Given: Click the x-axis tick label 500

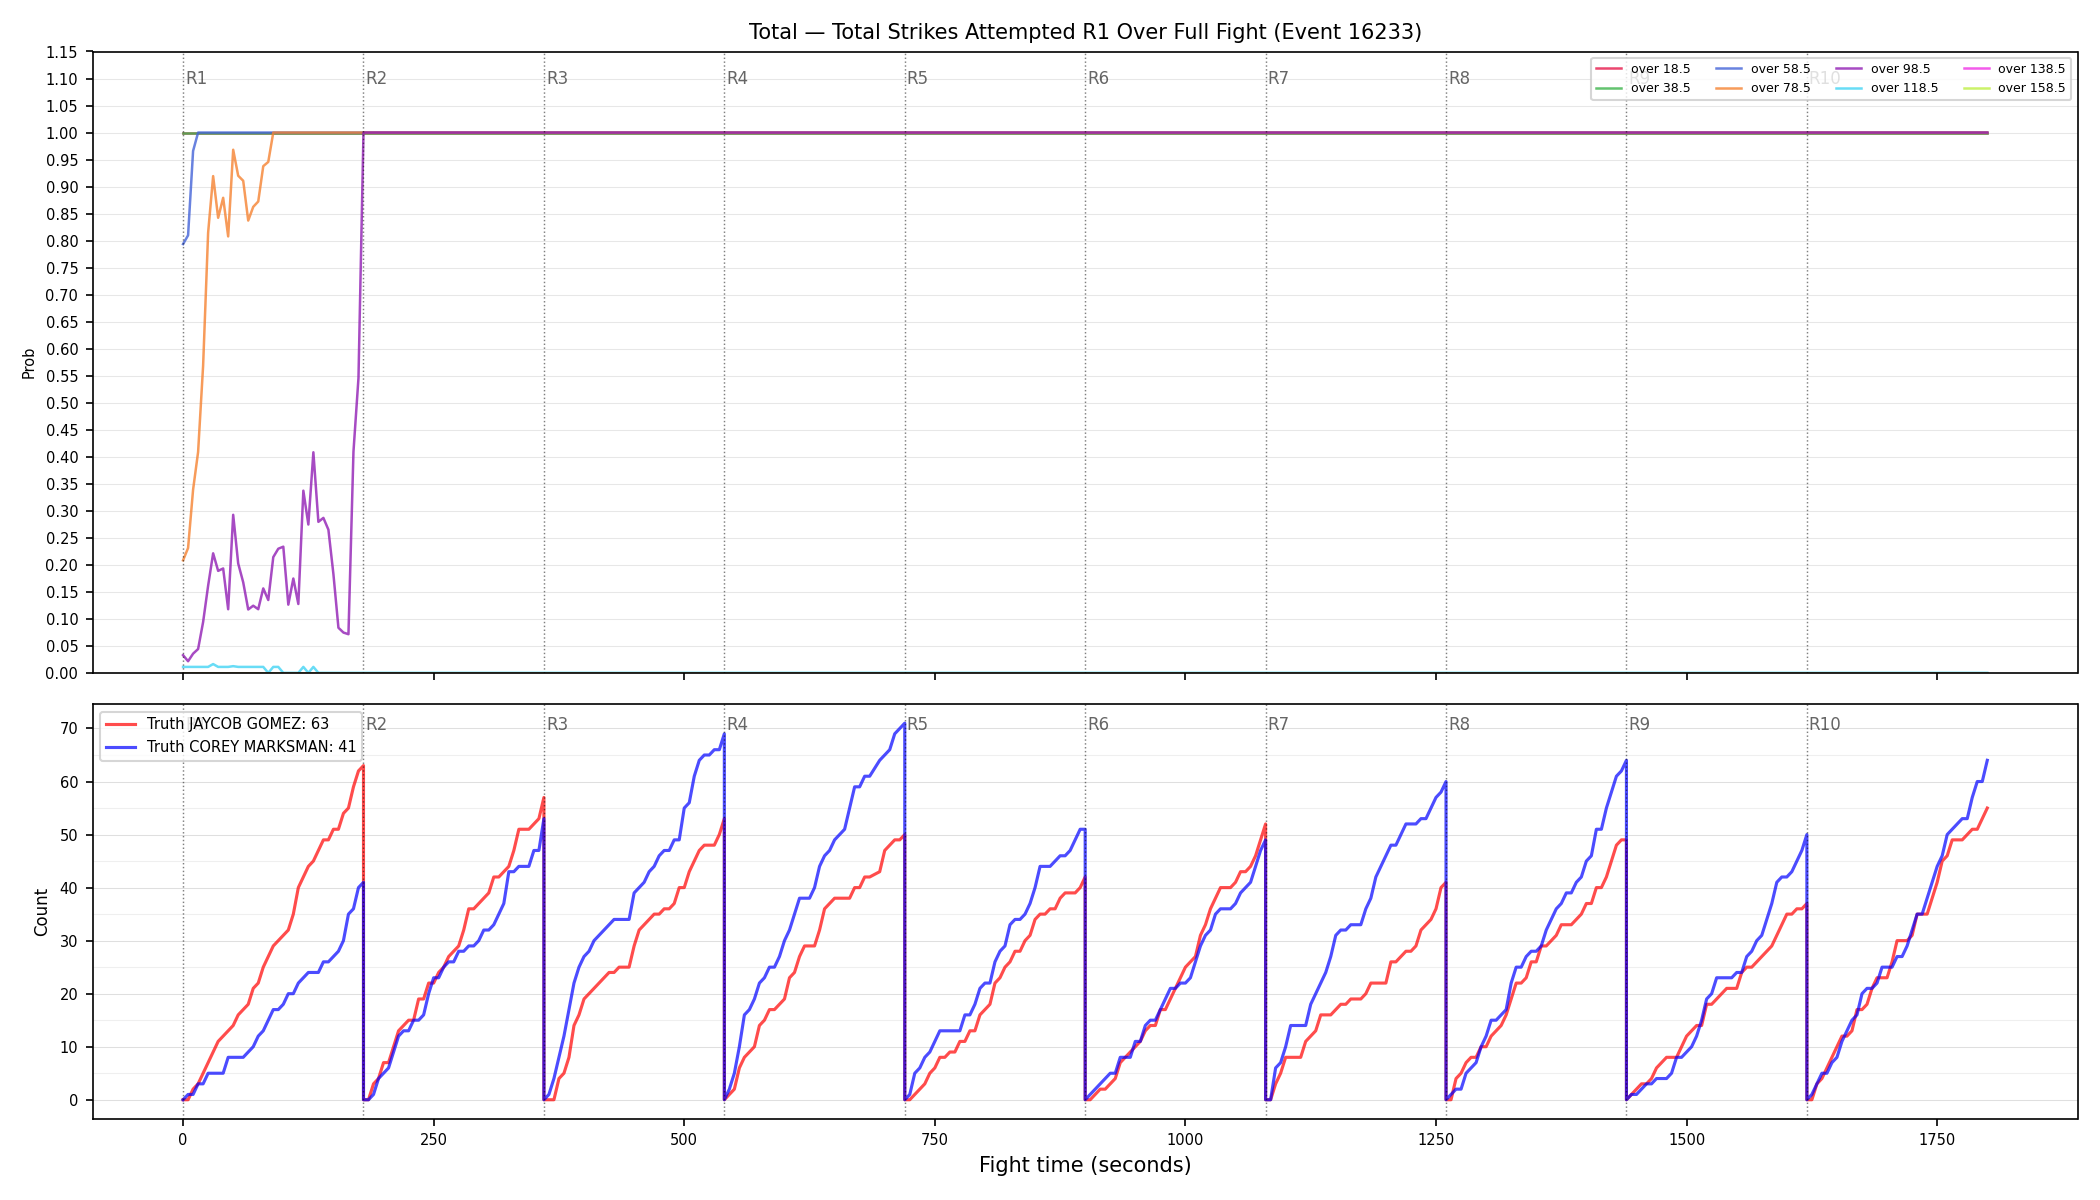Looking at the screenshot, I should point(684,1139).
